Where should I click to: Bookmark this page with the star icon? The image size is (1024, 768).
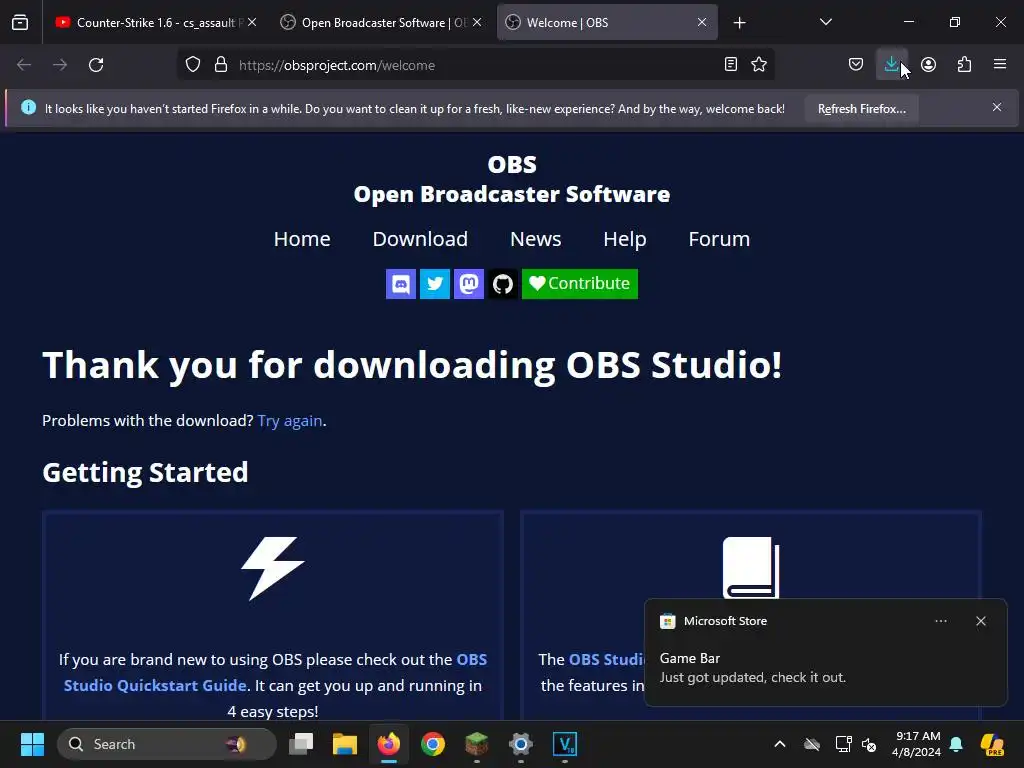758,65
